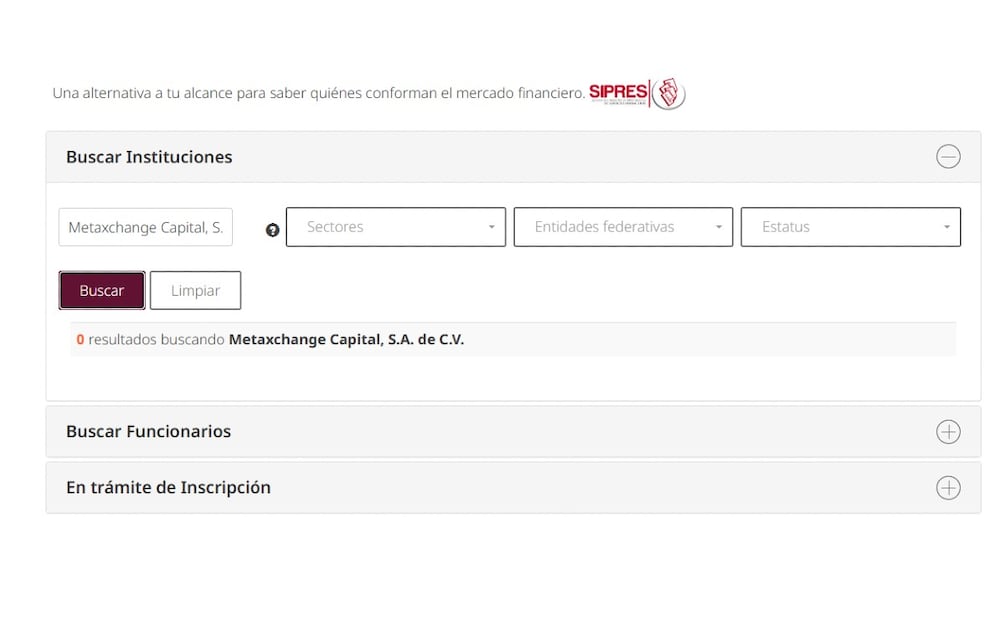Click the Buscar Funcionarios header

click(x=148, y=431)
